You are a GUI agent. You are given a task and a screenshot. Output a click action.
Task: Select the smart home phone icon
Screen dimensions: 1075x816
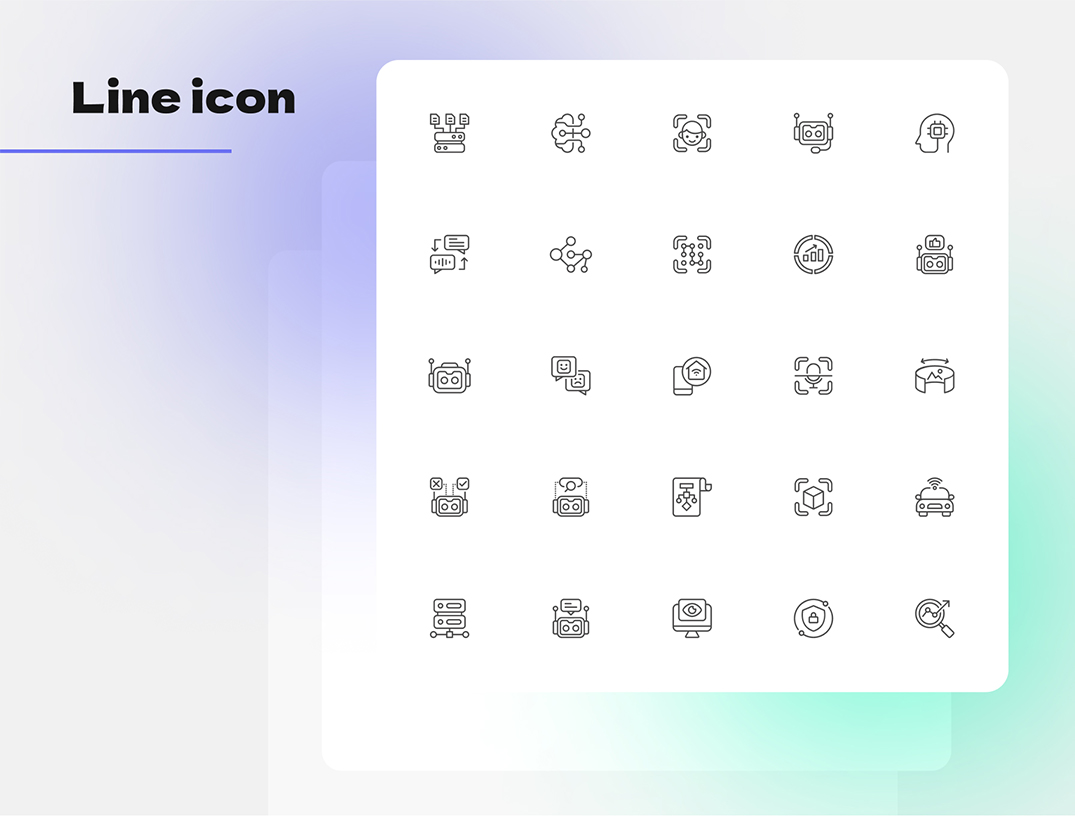pyautogui.click(x=692, y=376)
